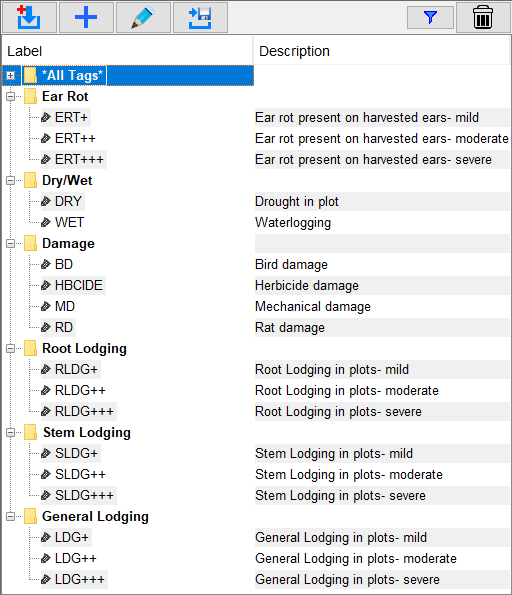This screenshot has height=595, width=512.
Task: Click the Ear Rot folder icon
Action: tap(30, 96)
